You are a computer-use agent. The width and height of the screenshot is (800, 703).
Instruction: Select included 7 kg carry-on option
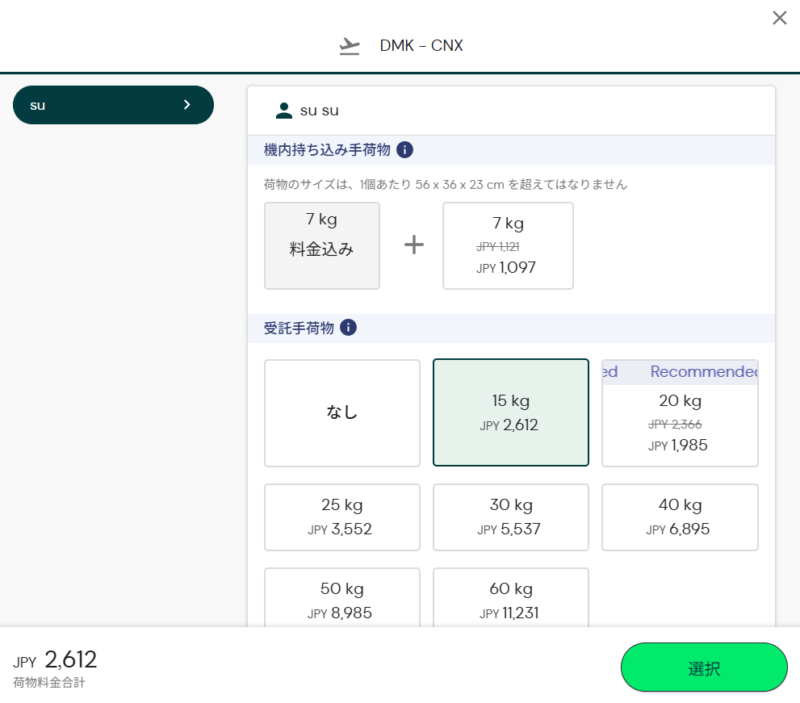pos(322,245)
